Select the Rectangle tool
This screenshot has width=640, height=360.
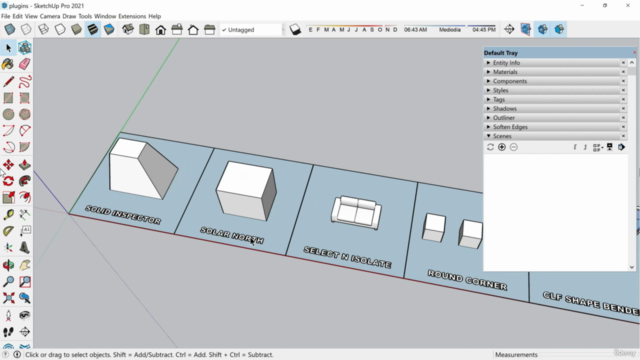(8, 98)
